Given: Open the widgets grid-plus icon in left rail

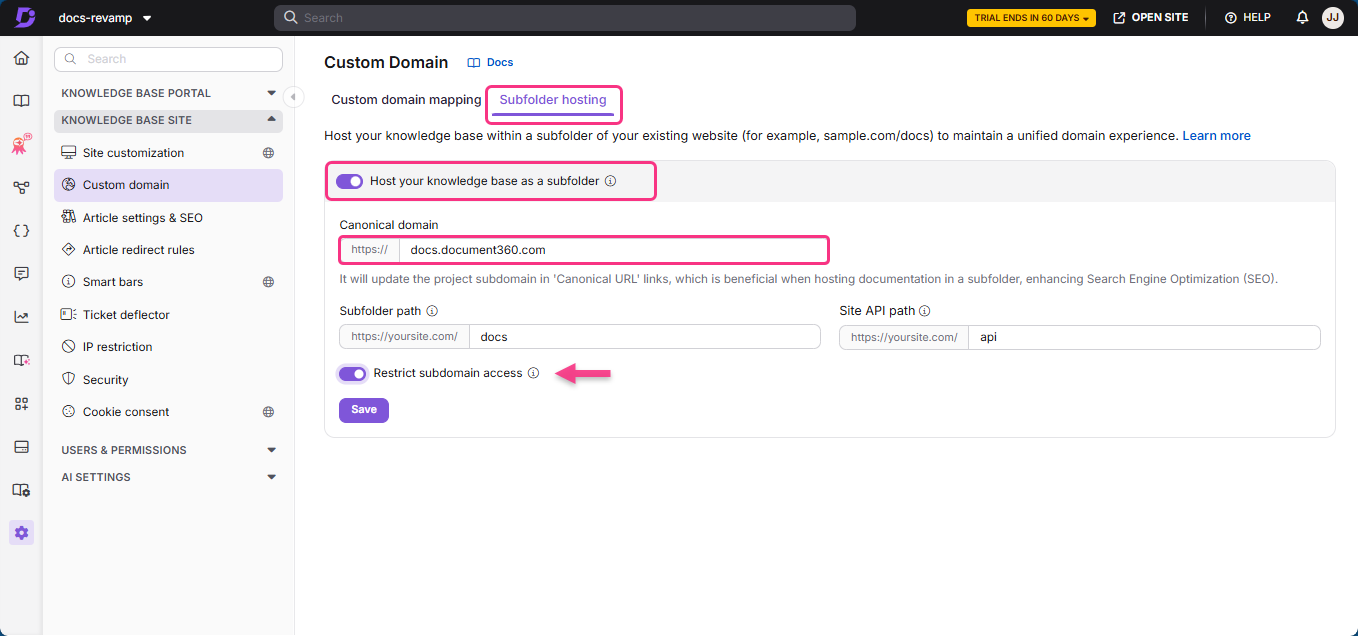Looking at the screenshot, I should point(21,403).
